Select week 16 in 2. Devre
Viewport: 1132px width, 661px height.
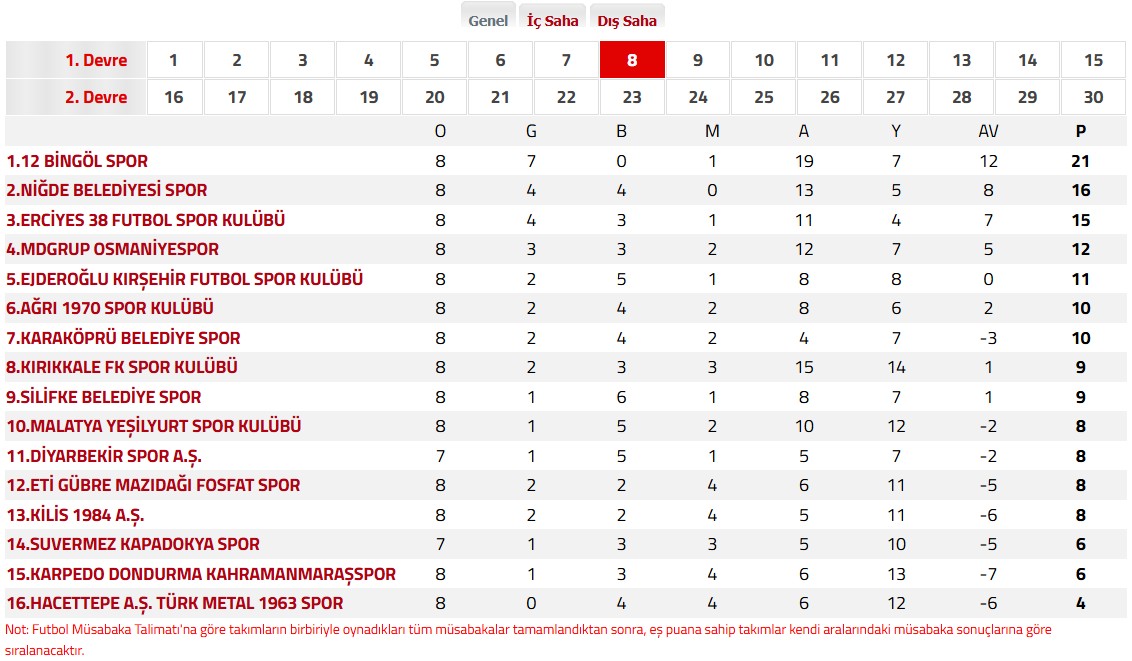174,98
